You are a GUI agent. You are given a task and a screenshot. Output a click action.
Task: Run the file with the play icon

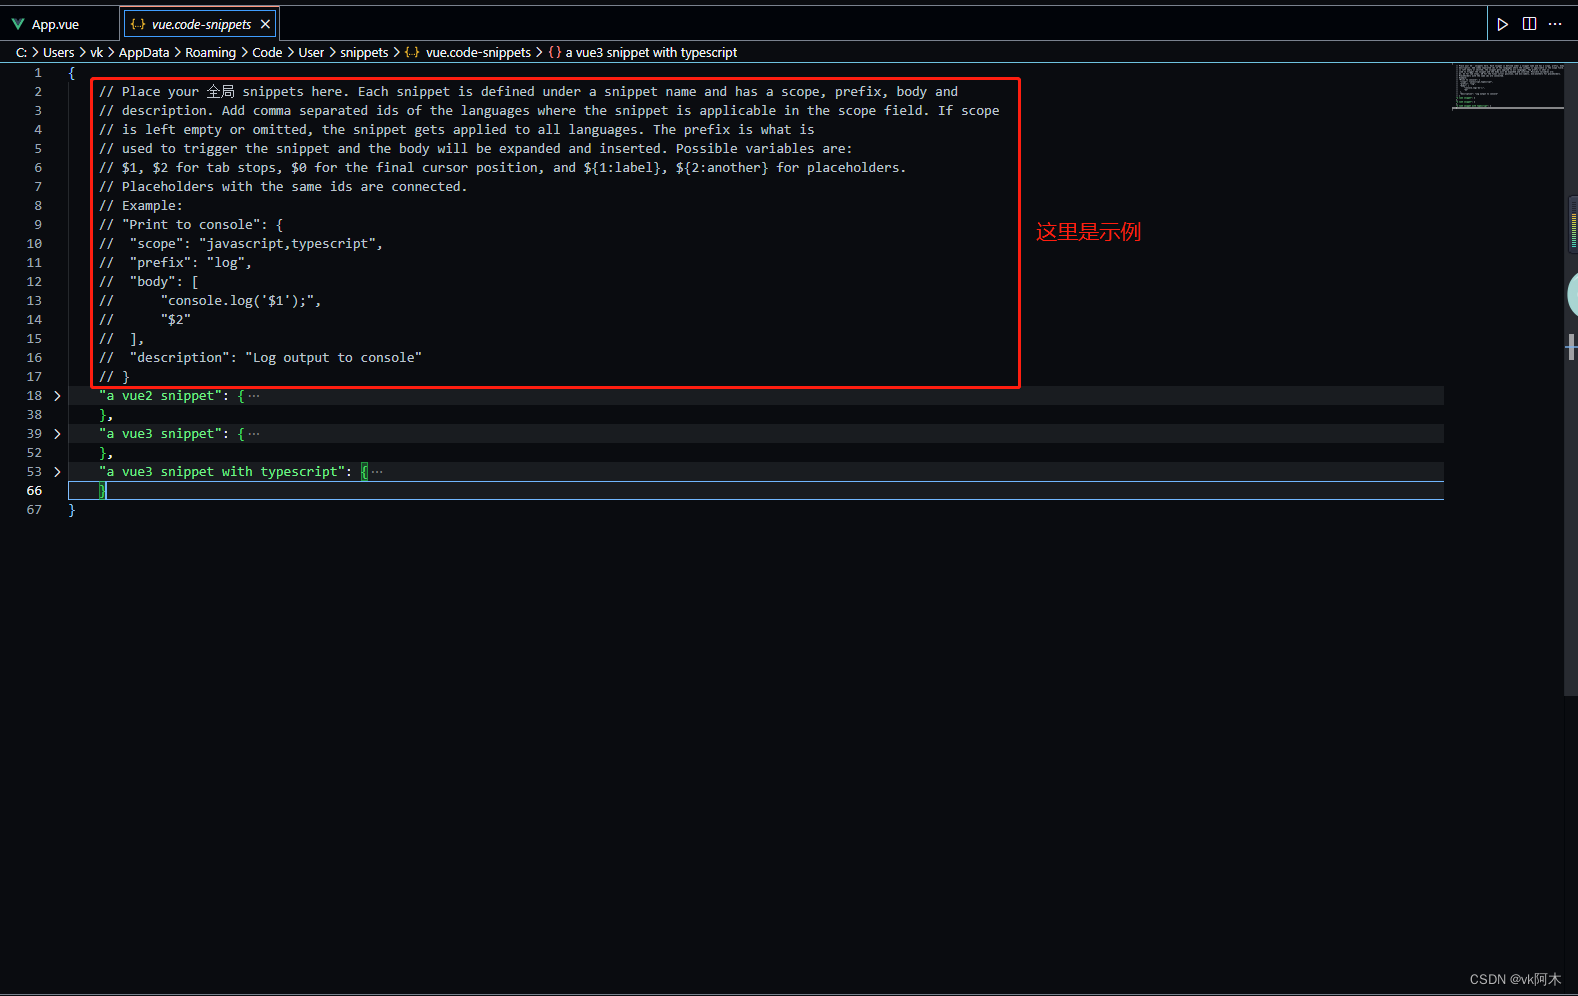(x=1502, y=24)
